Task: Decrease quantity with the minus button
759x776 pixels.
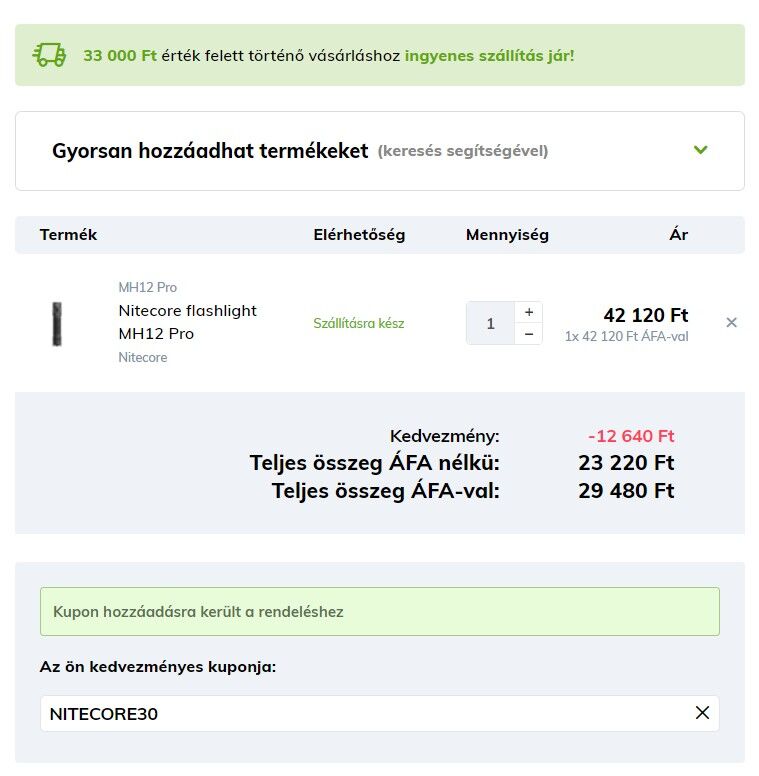Action: tap(529, 334)
